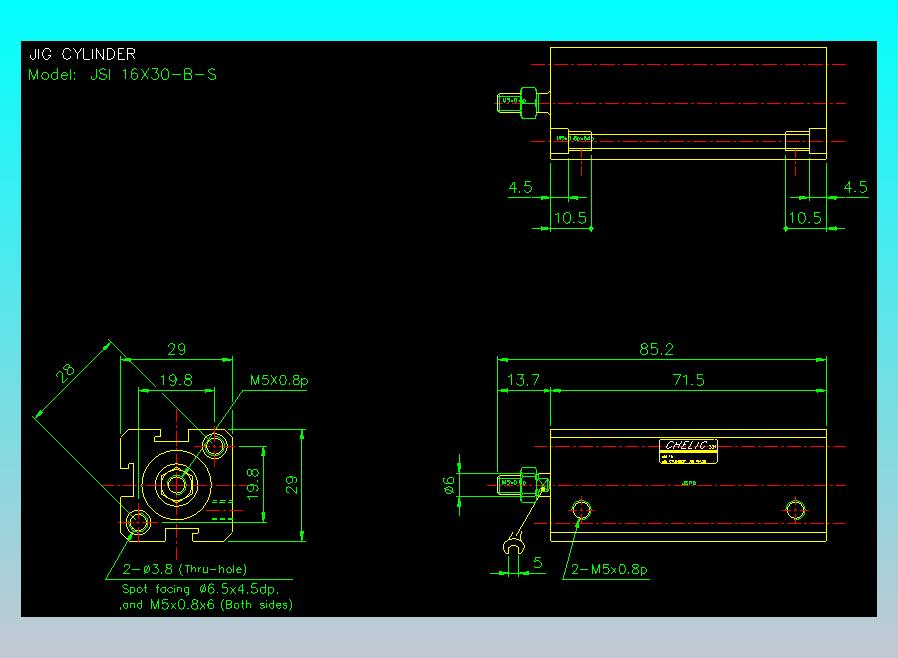
Task: Select the "2-ø3.8 (Thru-hole)" note
Action: (x=184, y=569)
